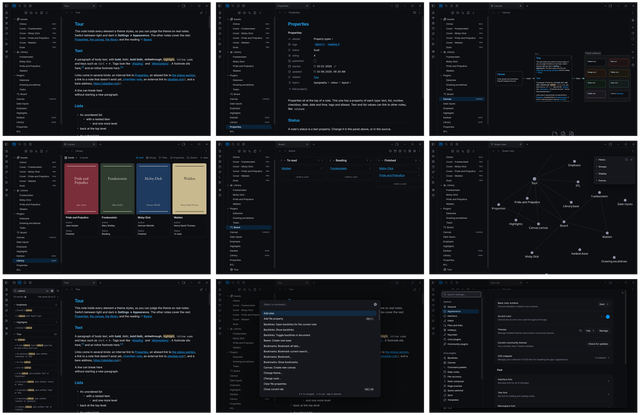Open the blue Moby-Dick book cover card

[153, 189]
